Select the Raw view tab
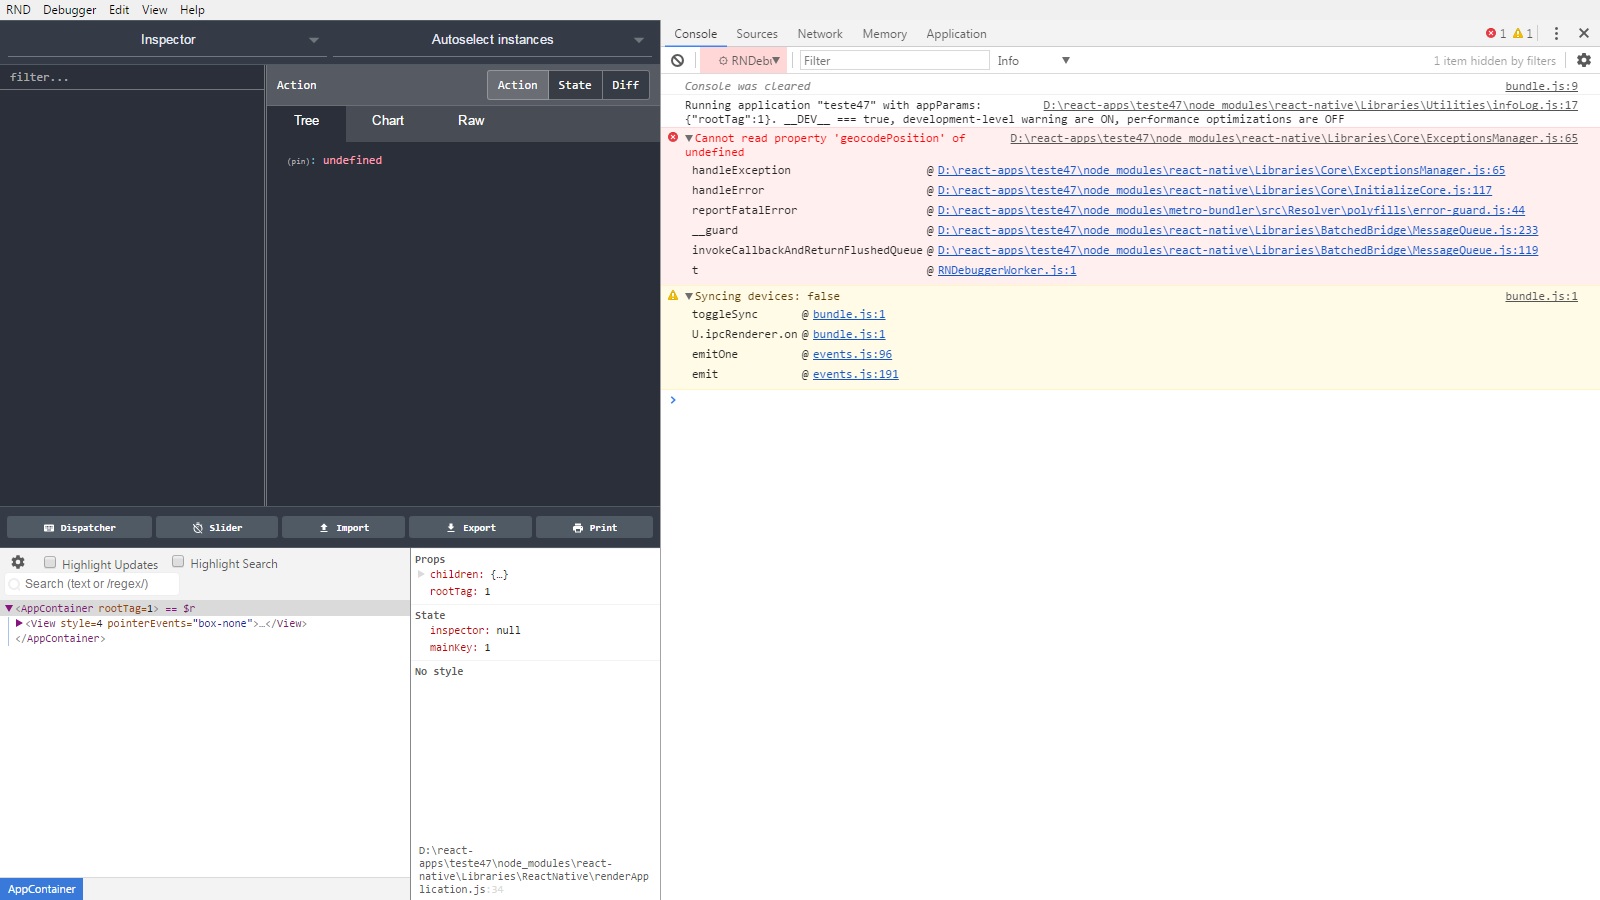1600x900 pixels. [x=470, y=121]
